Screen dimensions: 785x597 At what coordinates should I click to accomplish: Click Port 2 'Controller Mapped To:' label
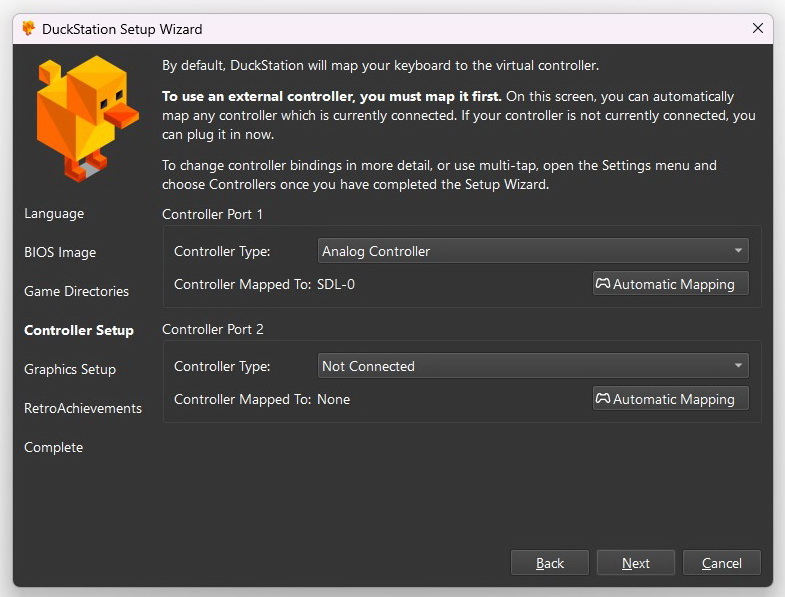coord(243,399)
